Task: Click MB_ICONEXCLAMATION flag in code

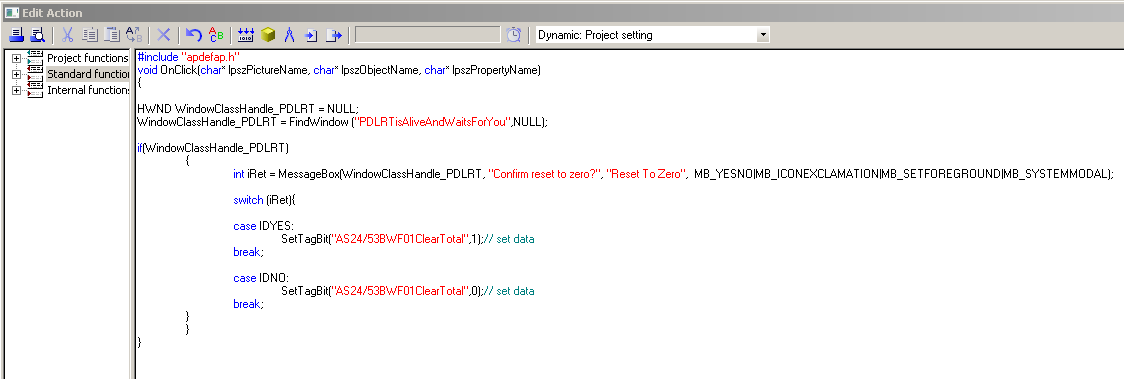Action: [816, 174]
